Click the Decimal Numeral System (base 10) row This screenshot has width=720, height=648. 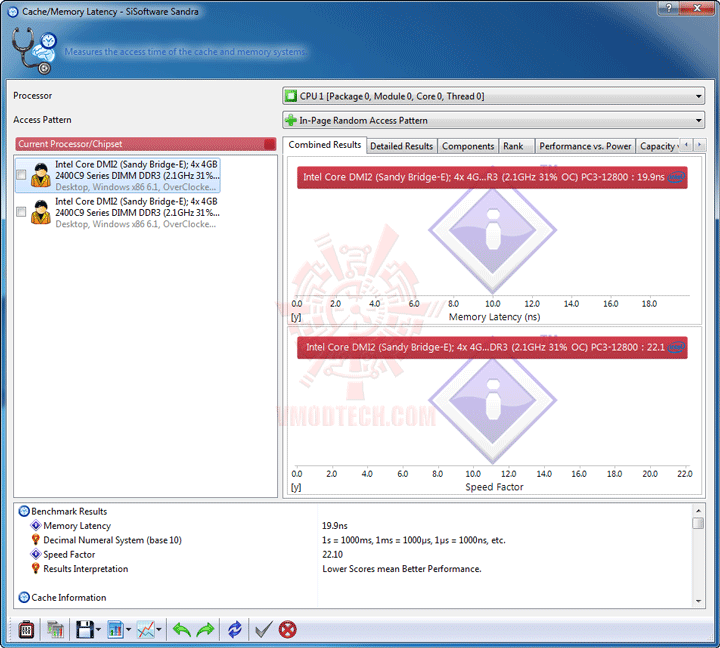(112, 540)
